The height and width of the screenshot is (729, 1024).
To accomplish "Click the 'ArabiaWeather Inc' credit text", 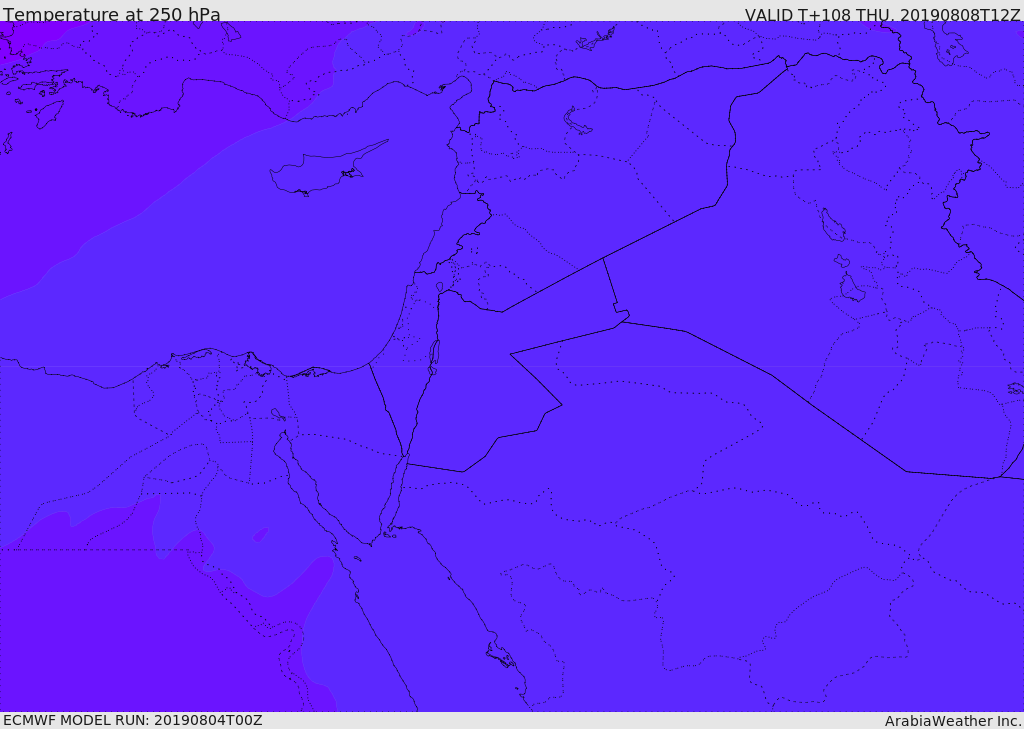I will tap(953, 721).
